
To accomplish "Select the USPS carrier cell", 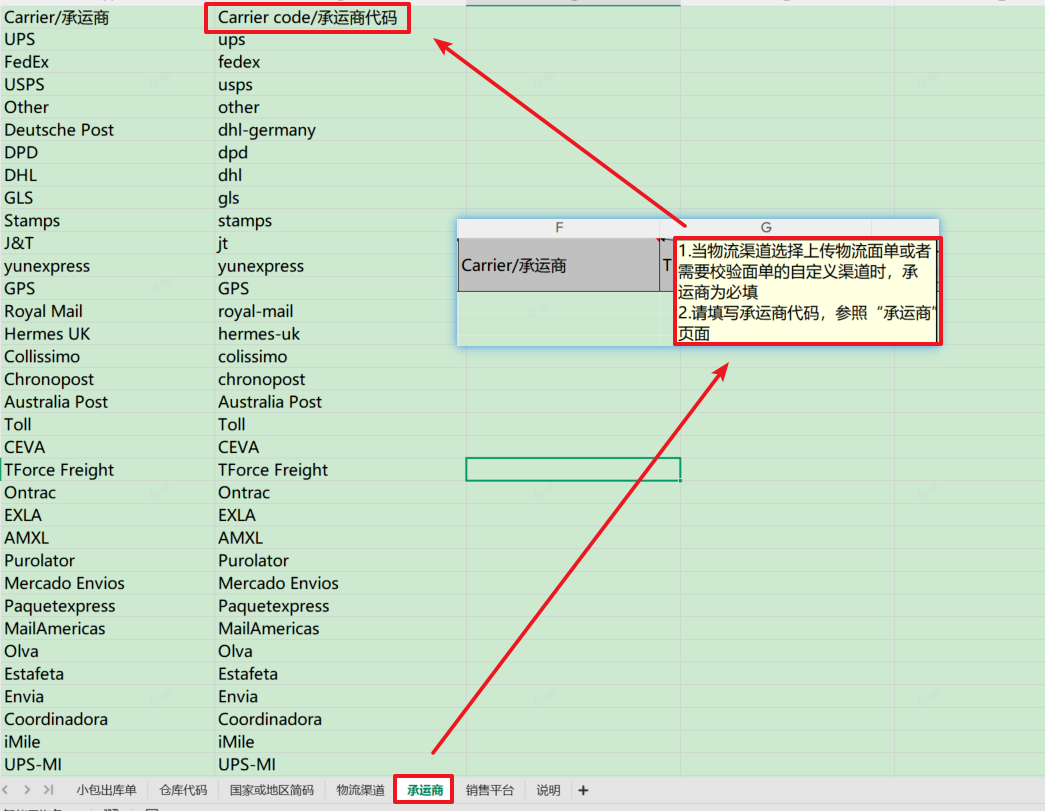I will click(107, 85).
